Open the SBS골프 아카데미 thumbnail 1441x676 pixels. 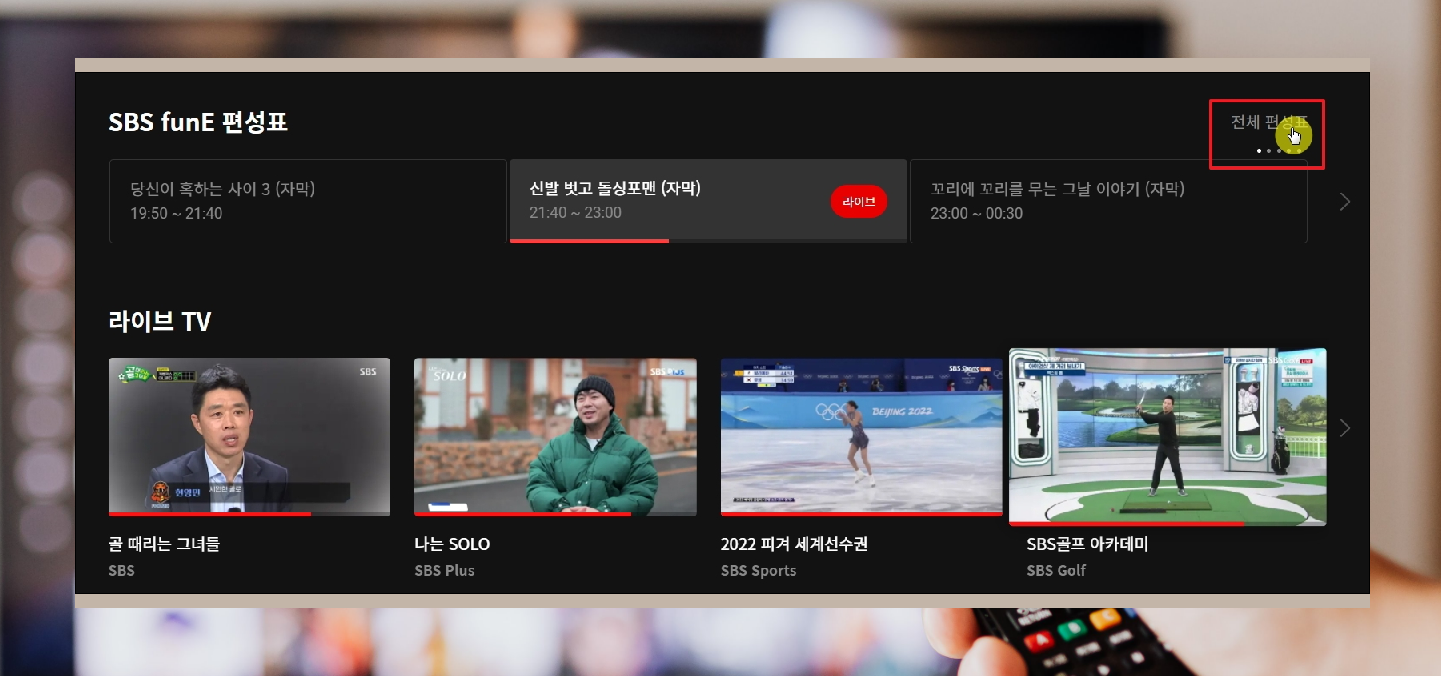(1168, 436)
